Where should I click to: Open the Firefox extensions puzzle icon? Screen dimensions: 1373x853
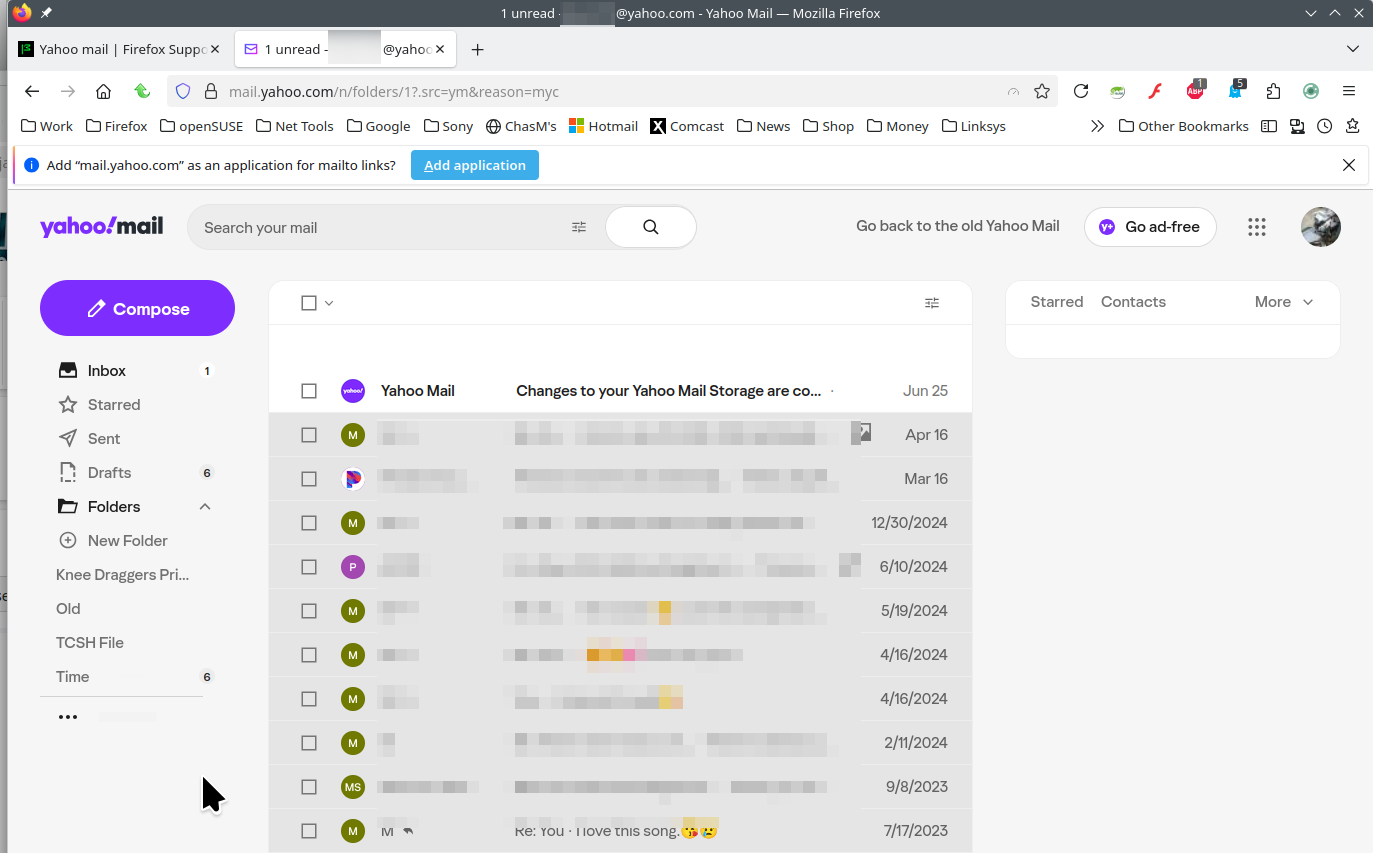pyautogui.click(x=1273, y=91)
